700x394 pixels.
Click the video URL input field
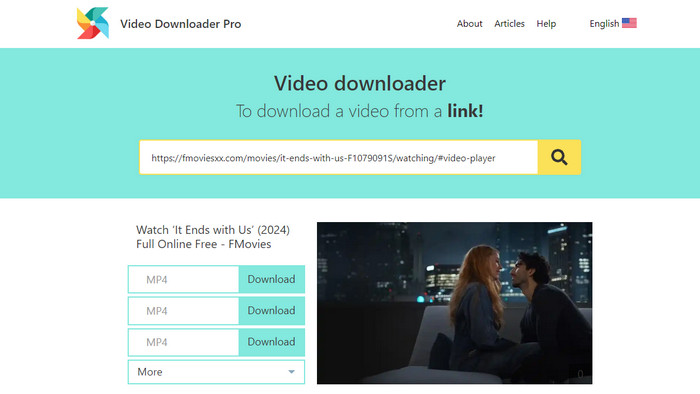point(338,157)
